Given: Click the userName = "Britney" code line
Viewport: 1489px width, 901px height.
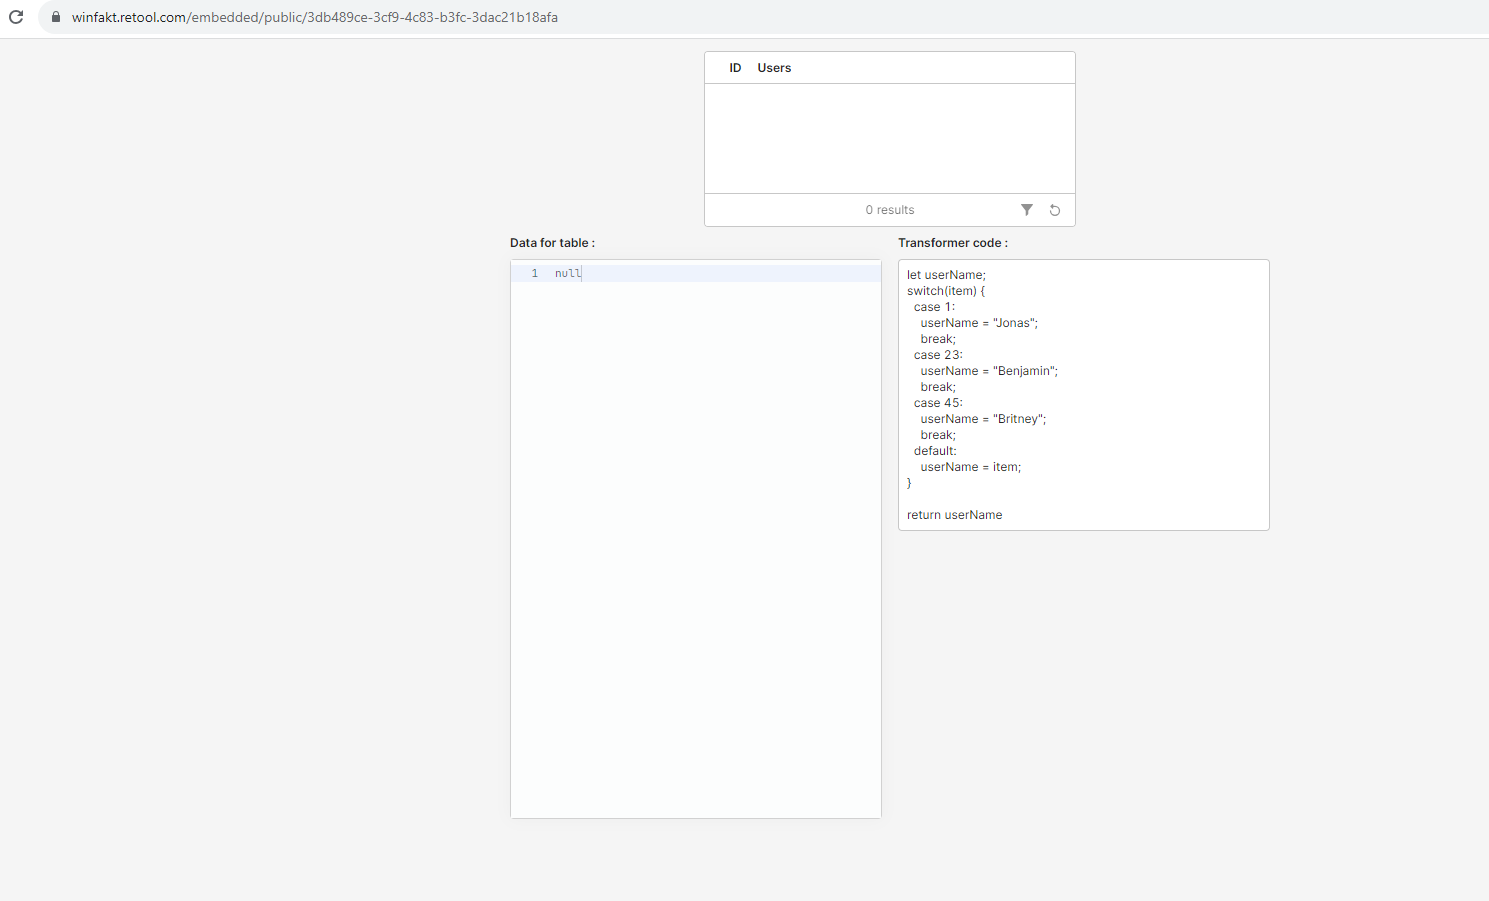Looking at the screenshot, I should [x=983, y=419].
